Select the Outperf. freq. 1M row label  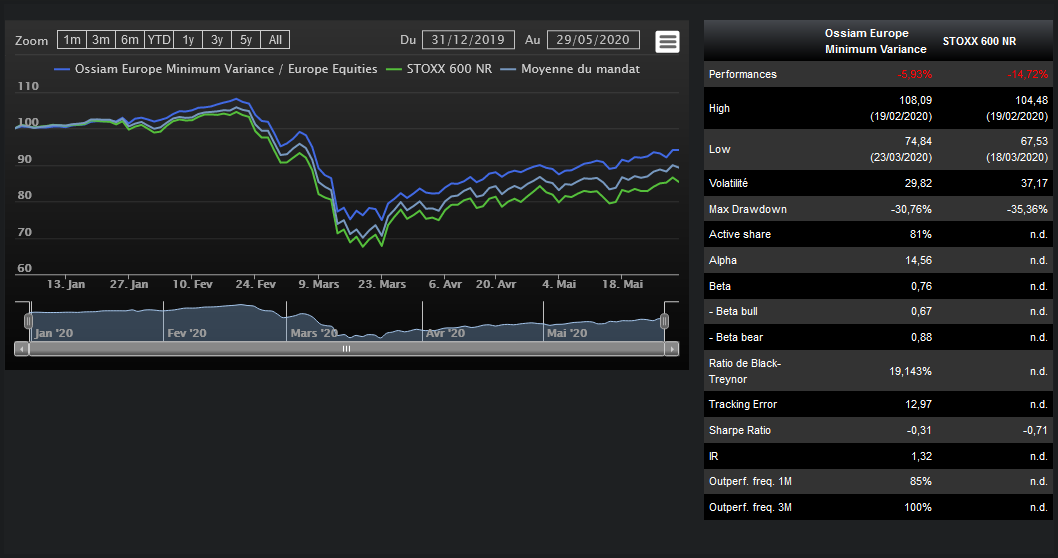coord(750,481)
